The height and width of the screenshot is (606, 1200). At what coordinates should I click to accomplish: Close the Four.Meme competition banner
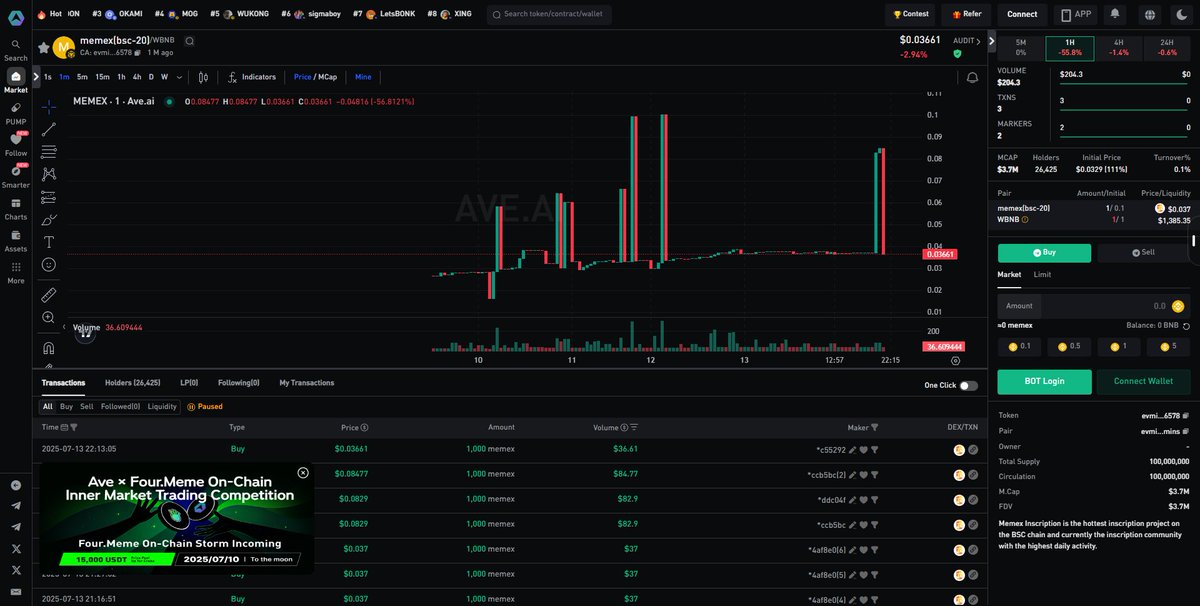[303, 473]
